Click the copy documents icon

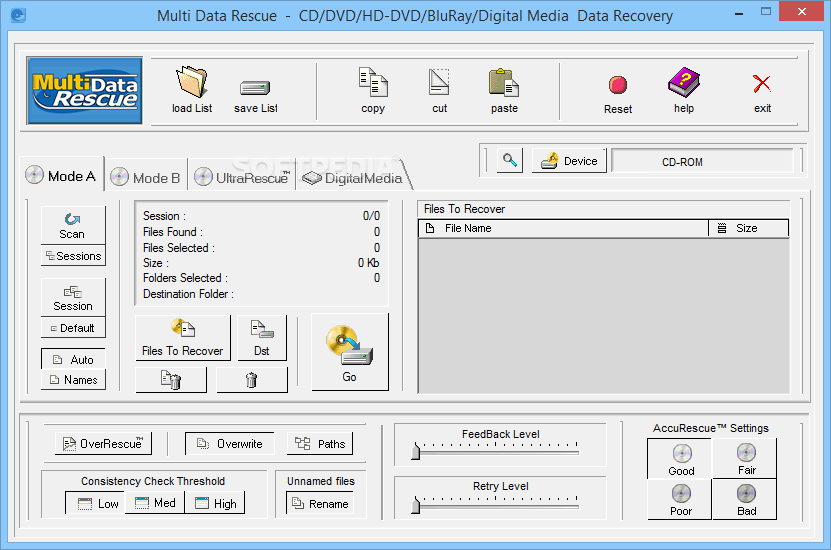[373, 82]
